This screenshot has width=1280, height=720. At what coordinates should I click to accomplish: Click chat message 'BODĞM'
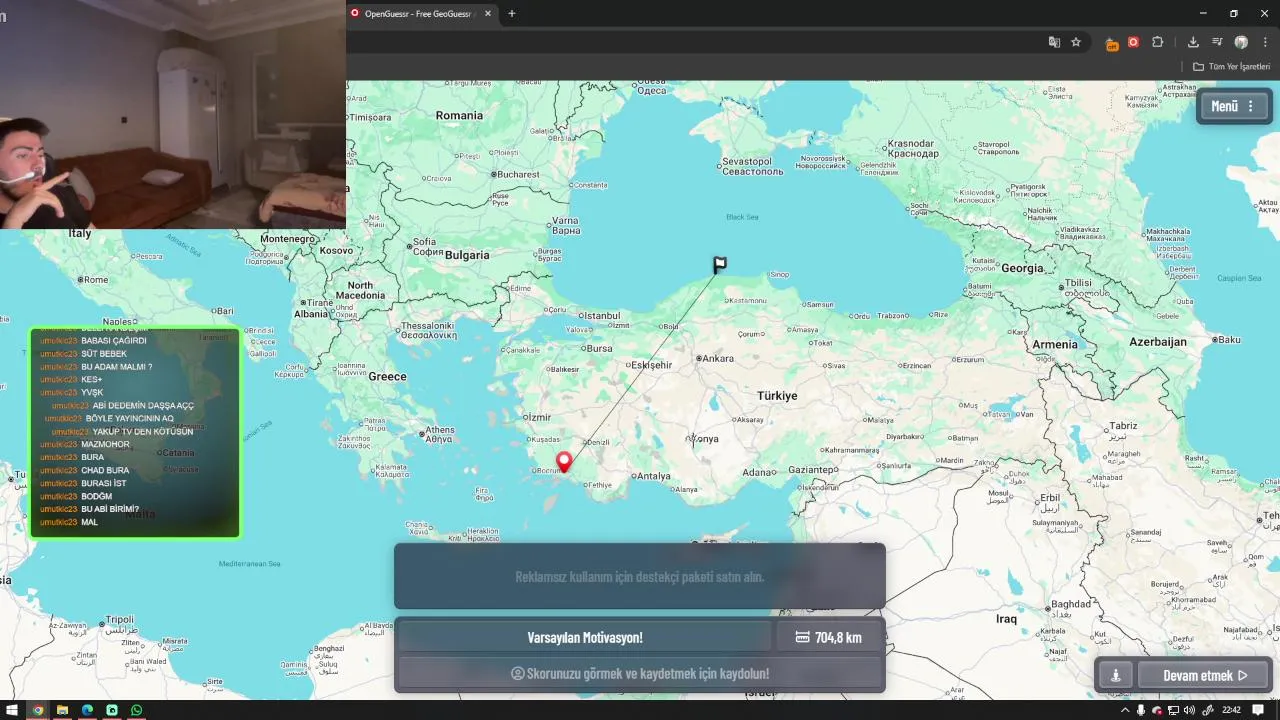pyautogui.click(x=96, y=496)
